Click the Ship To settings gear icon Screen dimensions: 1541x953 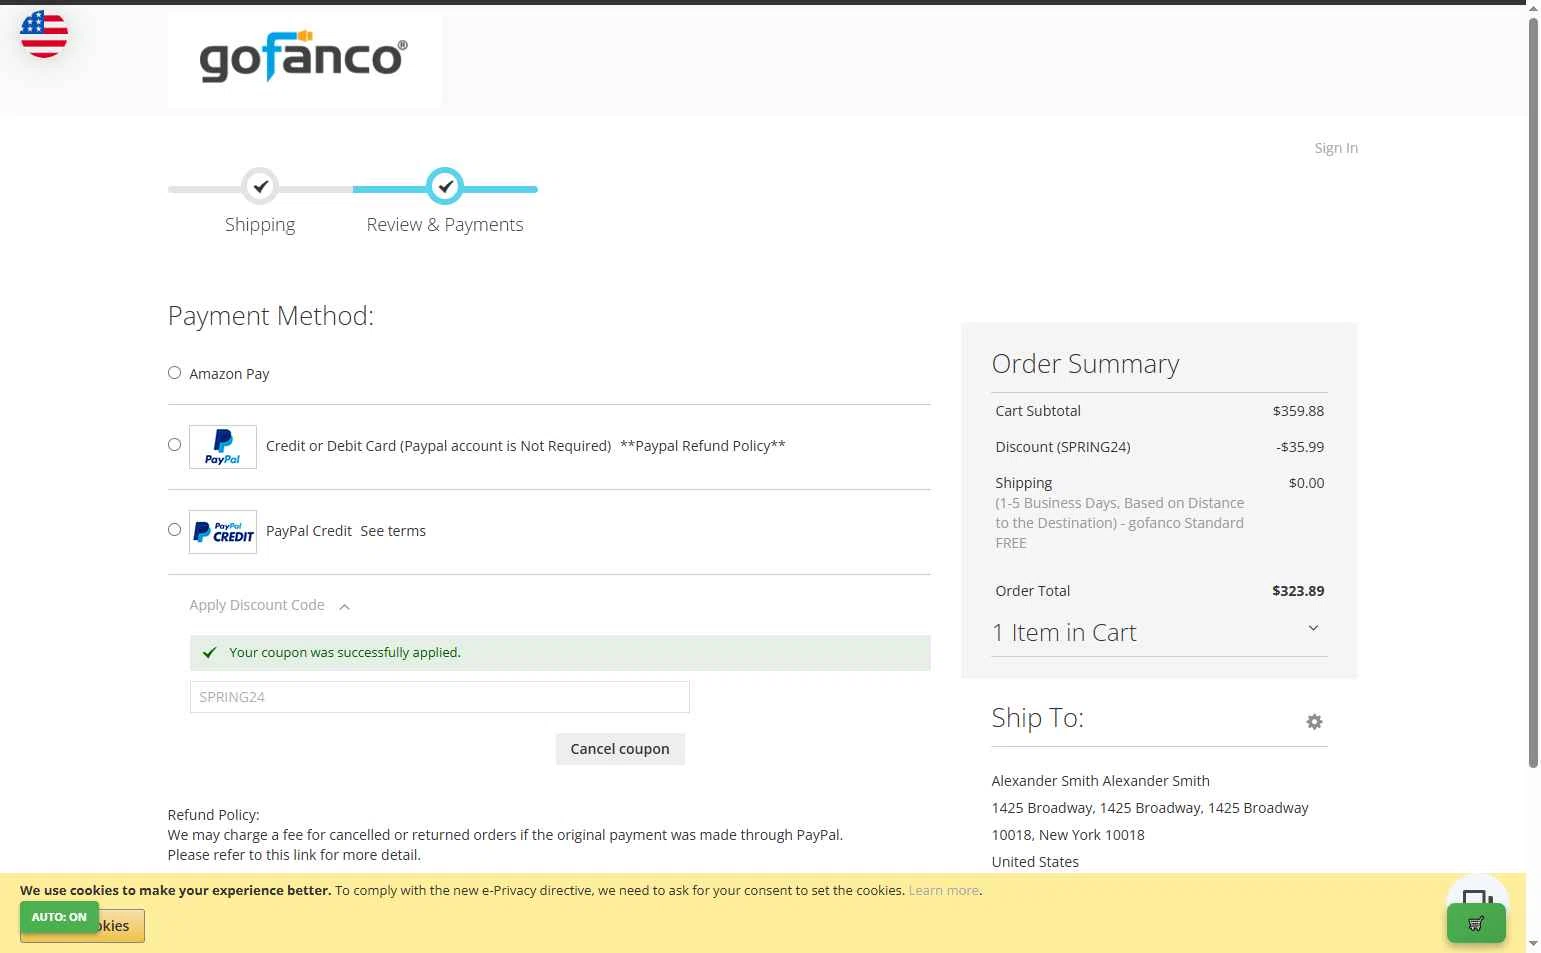(x=1314, y=722)
